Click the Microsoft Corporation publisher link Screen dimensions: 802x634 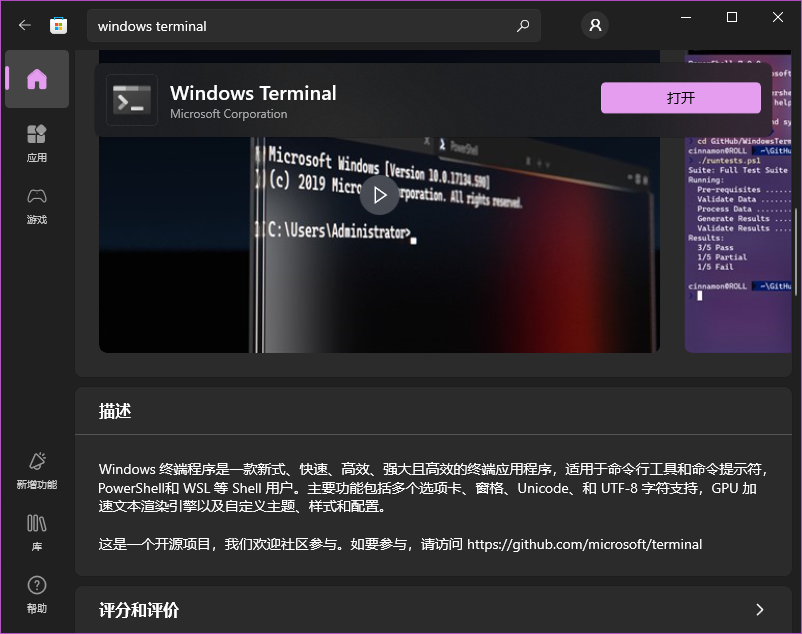(229, 114)
